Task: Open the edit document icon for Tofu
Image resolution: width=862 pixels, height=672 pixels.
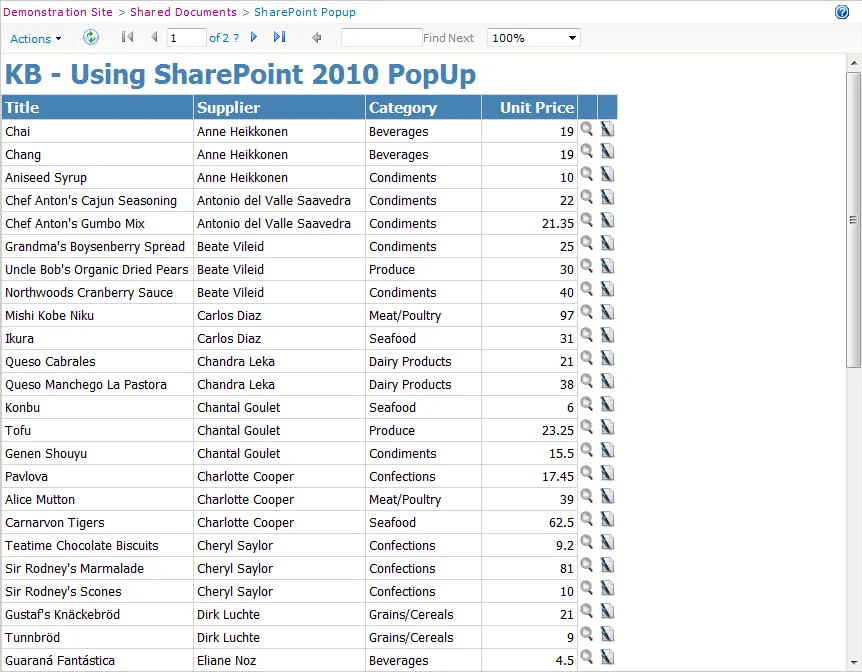Action: tap(607, 426)
